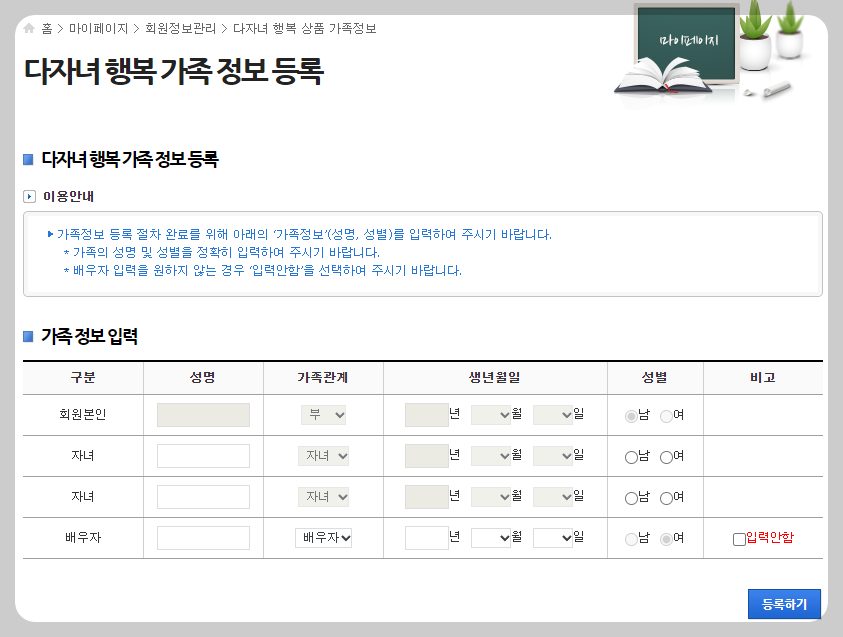
Task: Submit the form with 등록하기 button
Action: [784, 604]
